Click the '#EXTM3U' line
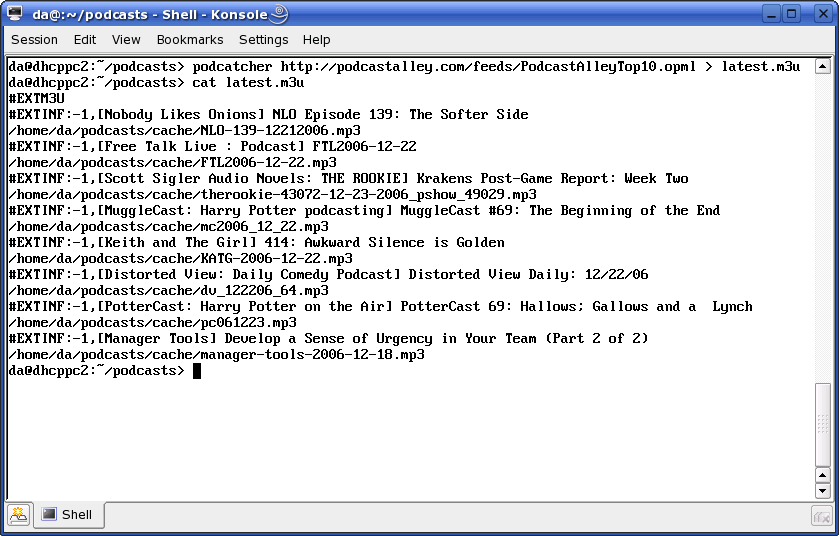This screenshot has height=536, width=839. [36, 98]
